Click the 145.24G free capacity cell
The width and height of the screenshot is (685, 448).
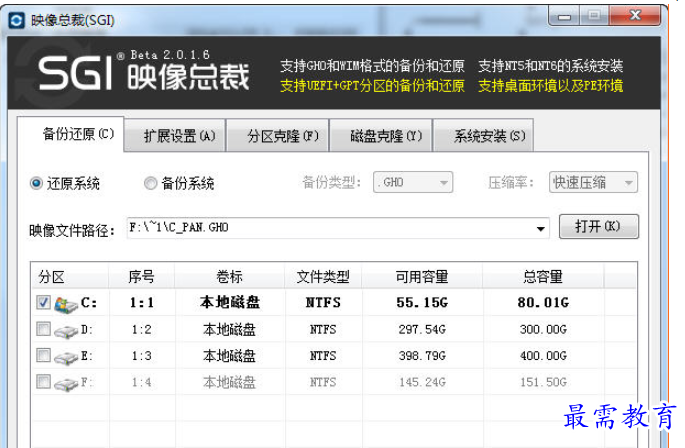(422, 382)
